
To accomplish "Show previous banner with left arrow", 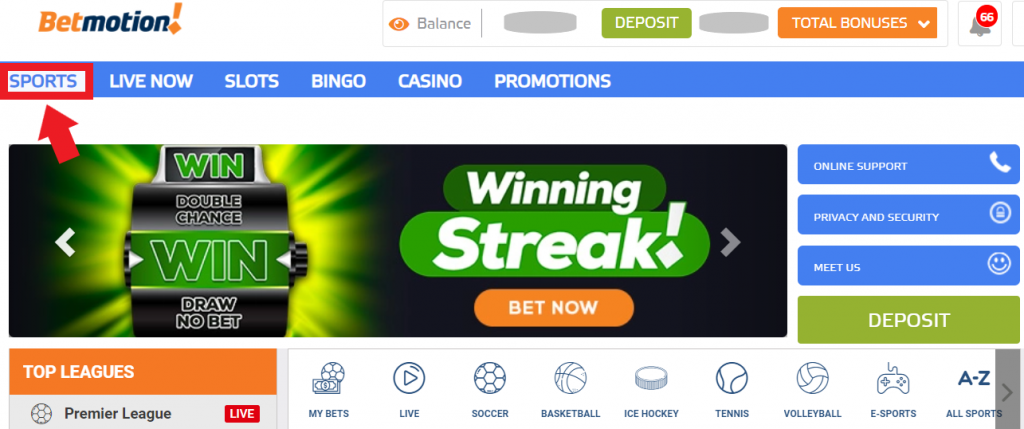I will point(65,242).
